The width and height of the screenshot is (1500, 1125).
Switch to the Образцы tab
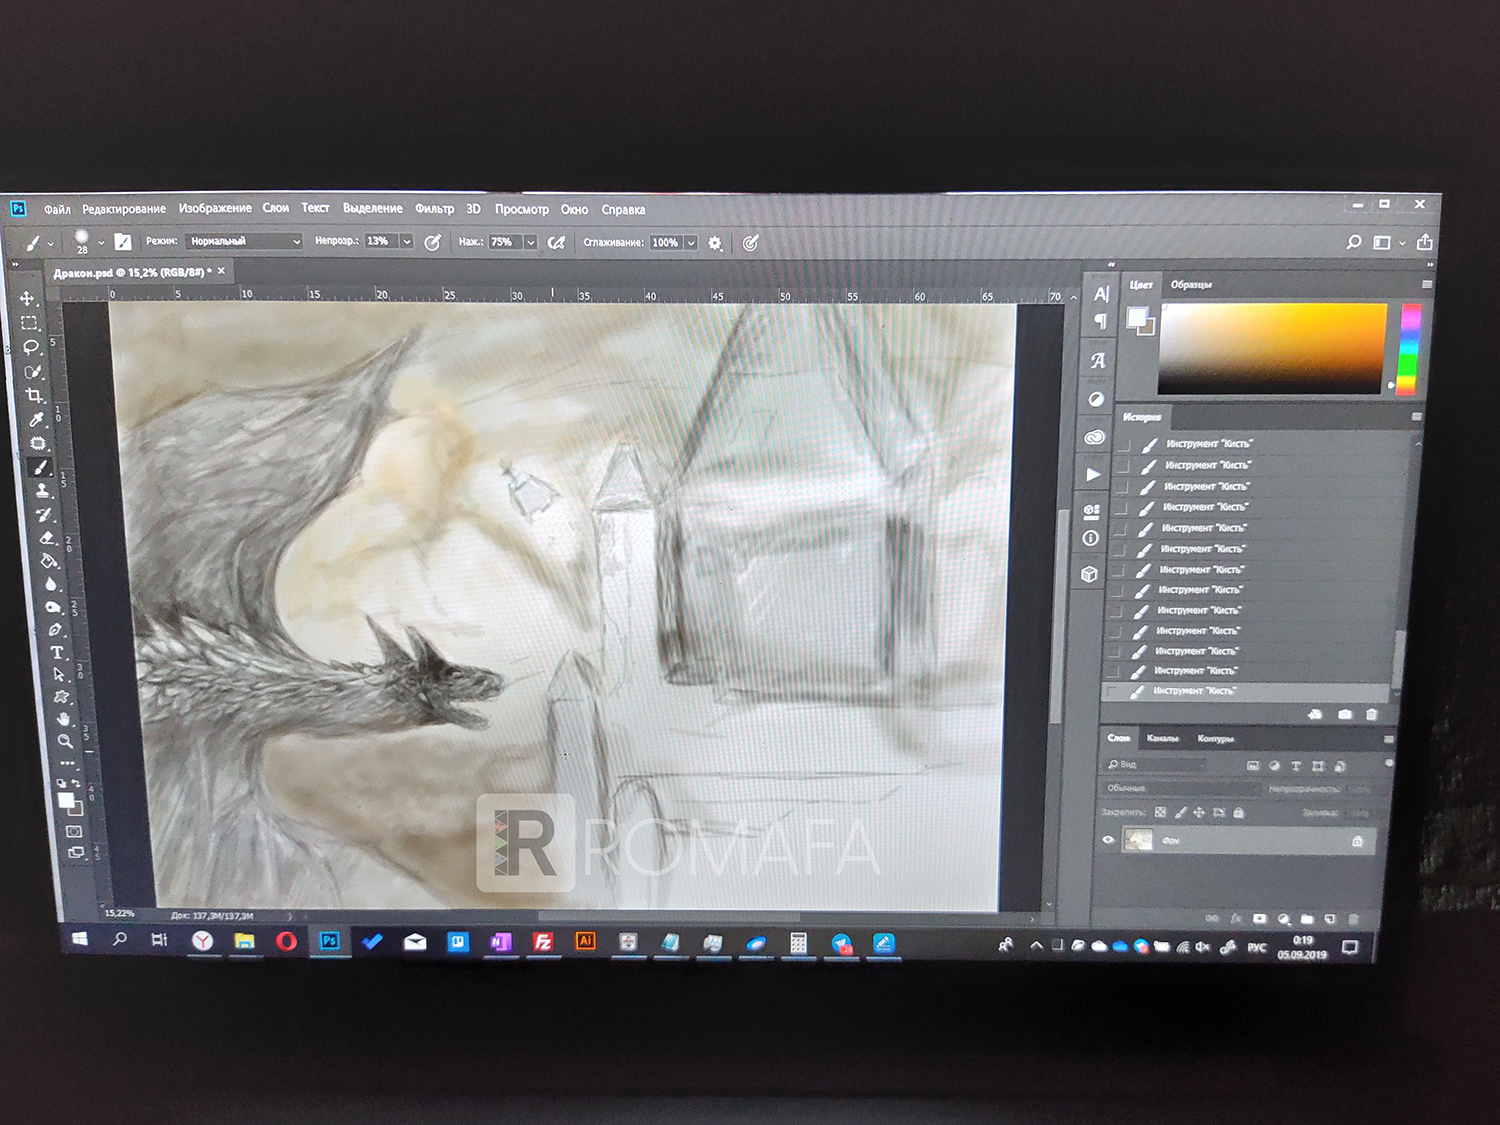(x=1191, y=285)
